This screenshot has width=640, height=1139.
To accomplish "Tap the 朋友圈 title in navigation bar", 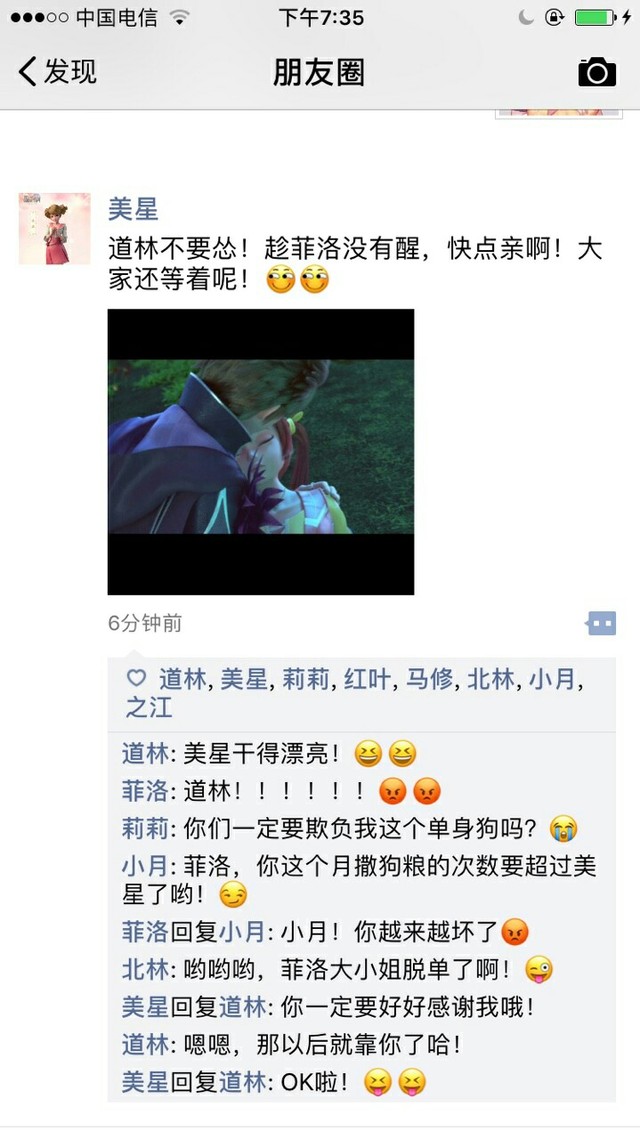I will (x=319, y=73).
